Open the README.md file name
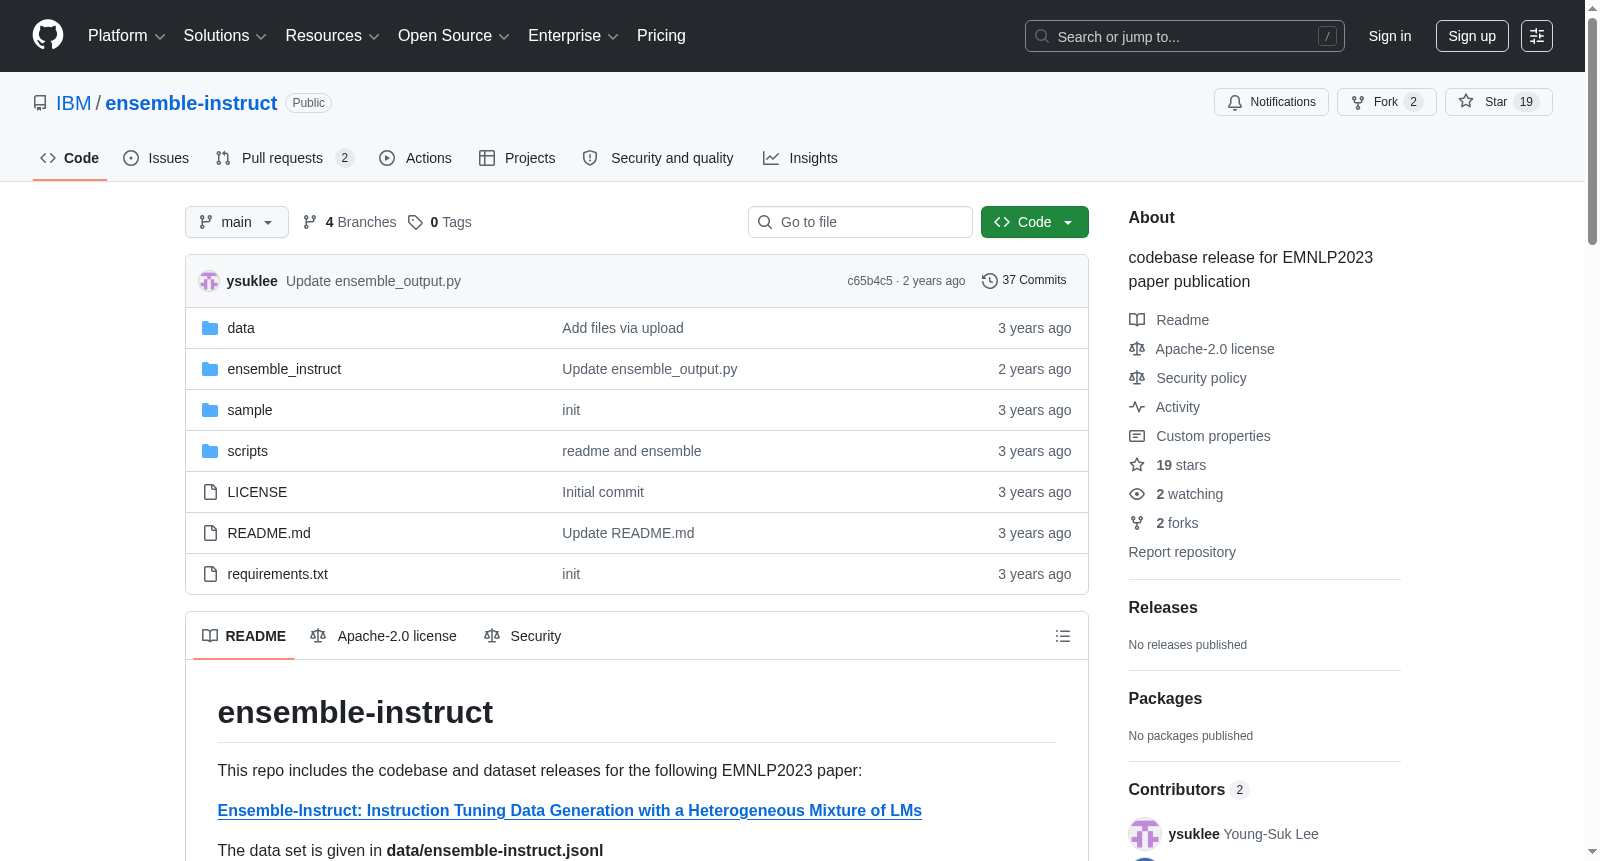This screenshot has height=861, width=1600. pos(269,533)
